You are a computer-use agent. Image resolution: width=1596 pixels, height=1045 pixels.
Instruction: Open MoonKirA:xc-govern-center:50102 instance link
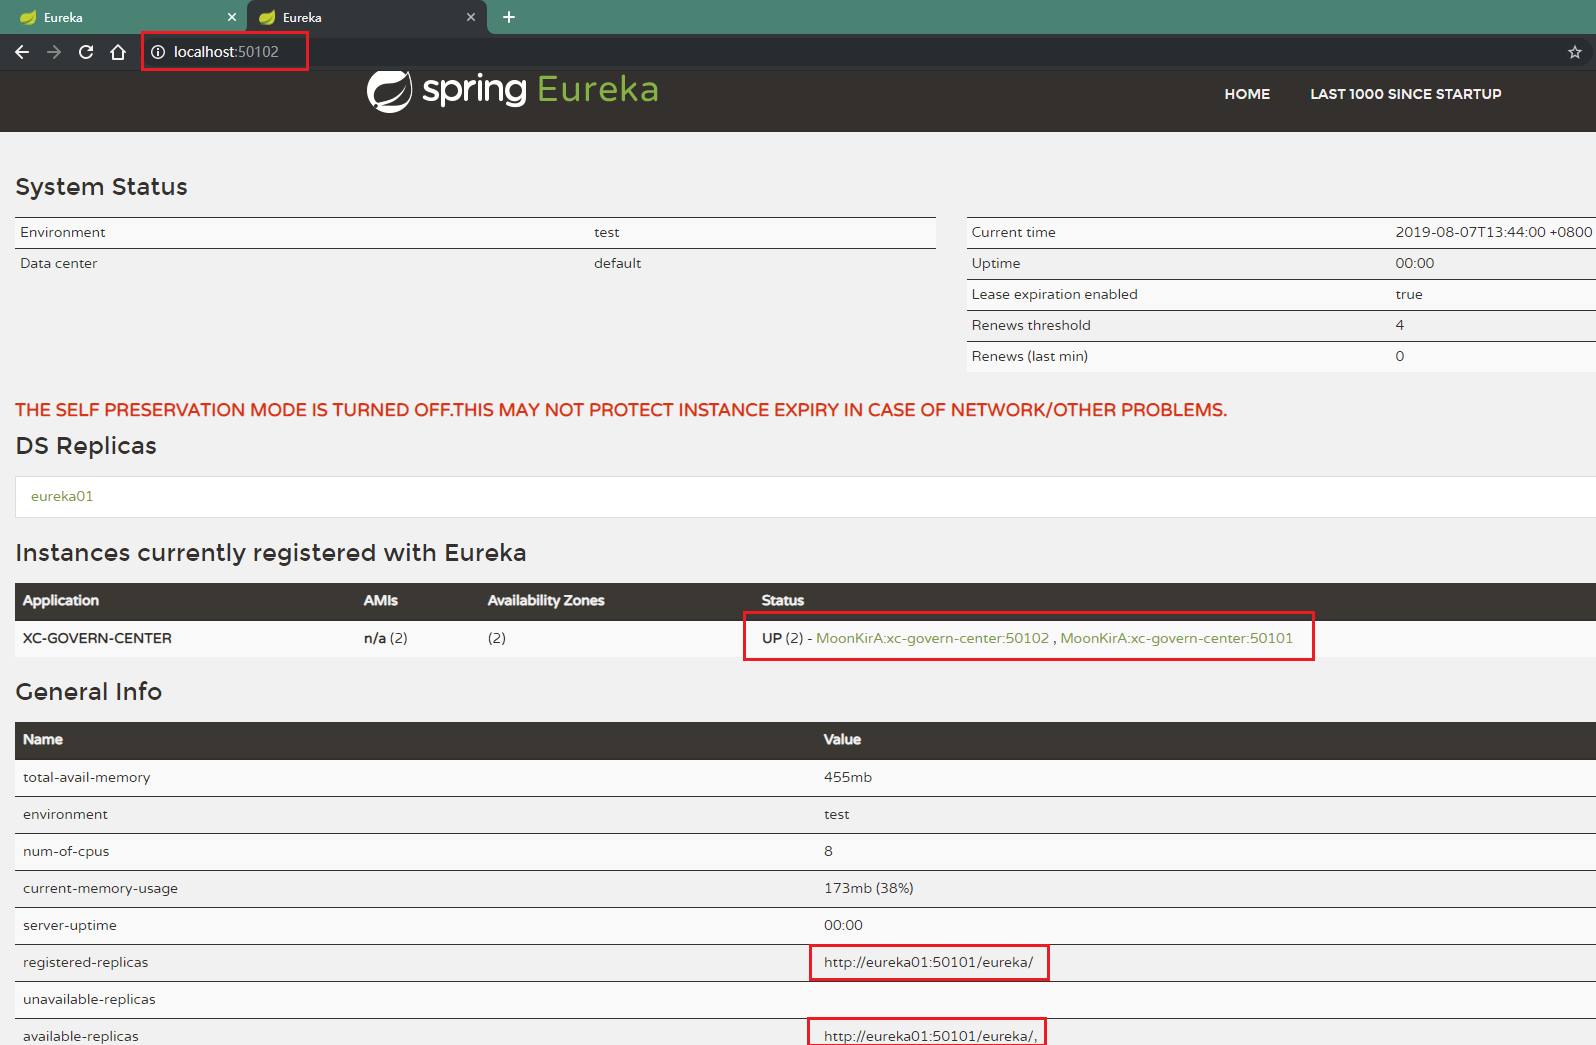coord(932,638)
